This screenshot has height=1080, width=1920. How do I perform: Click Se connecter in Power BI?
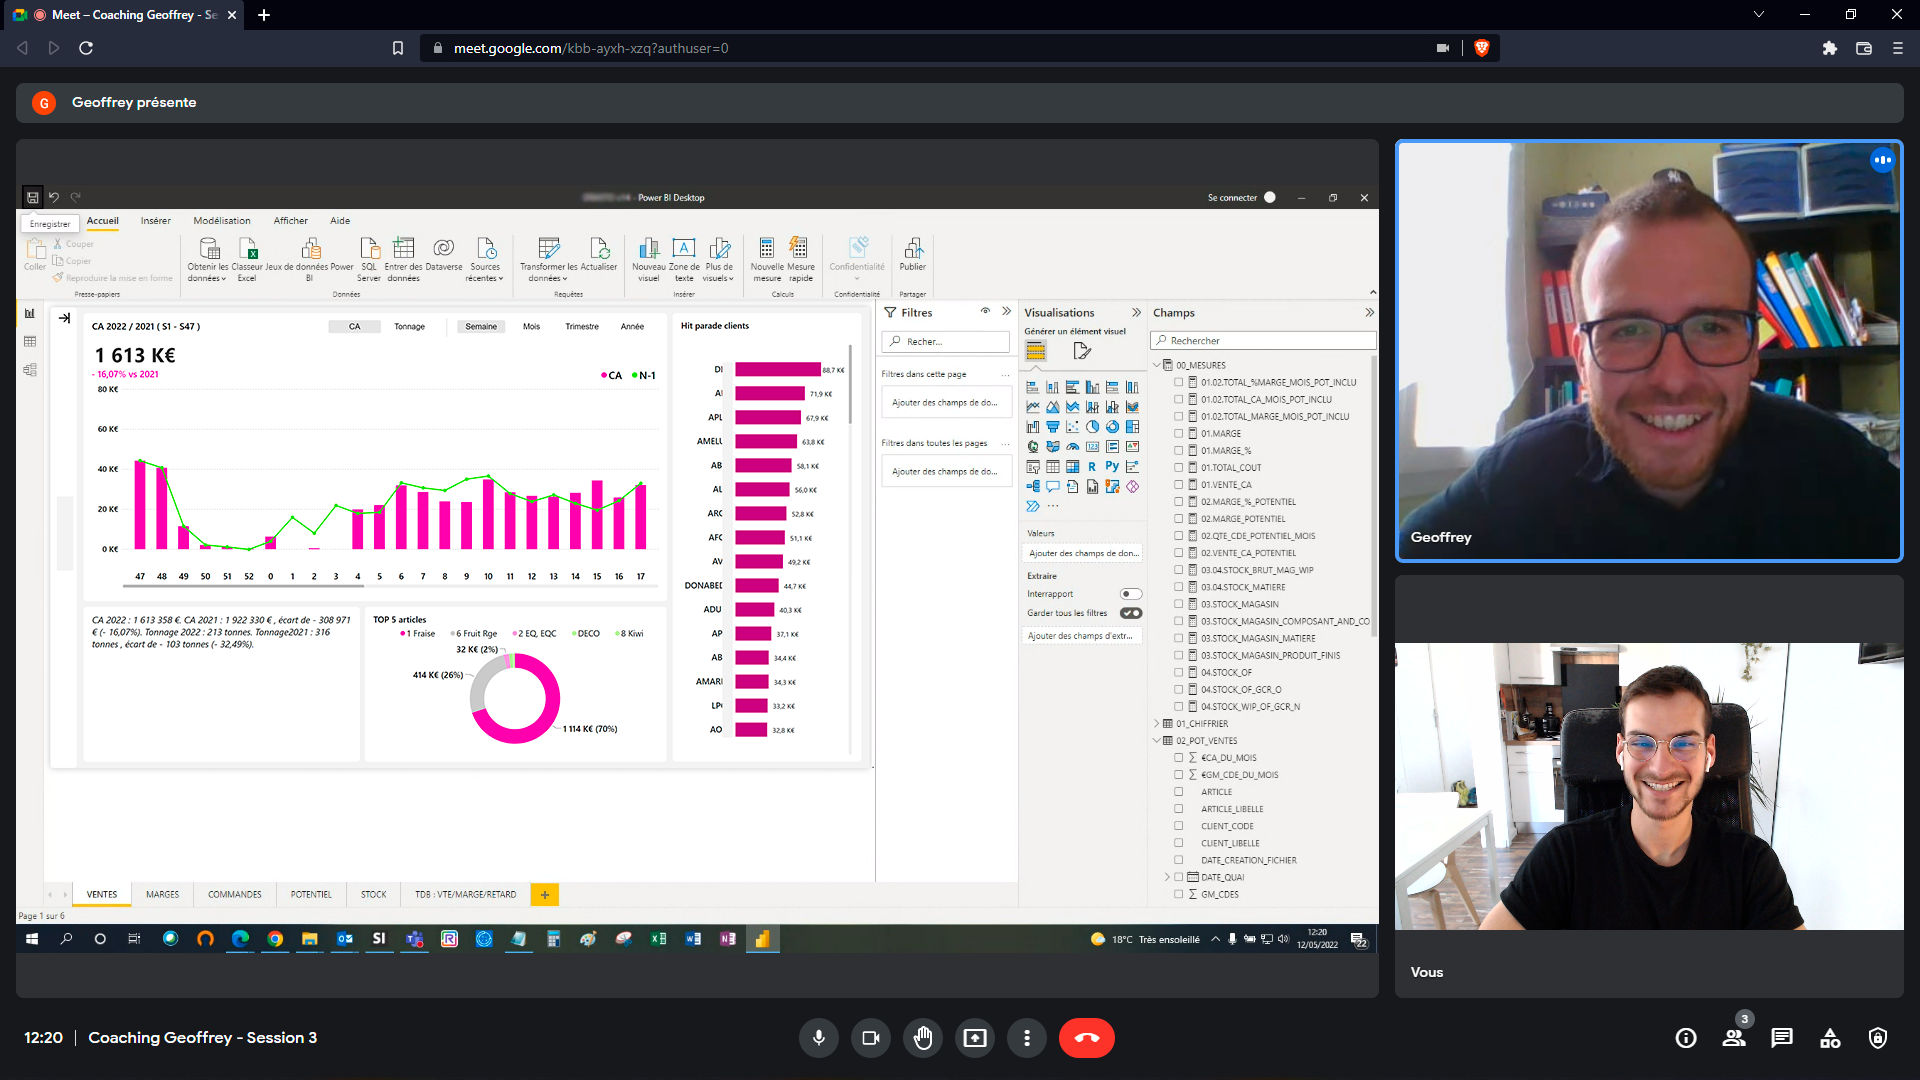[1232, 198]
